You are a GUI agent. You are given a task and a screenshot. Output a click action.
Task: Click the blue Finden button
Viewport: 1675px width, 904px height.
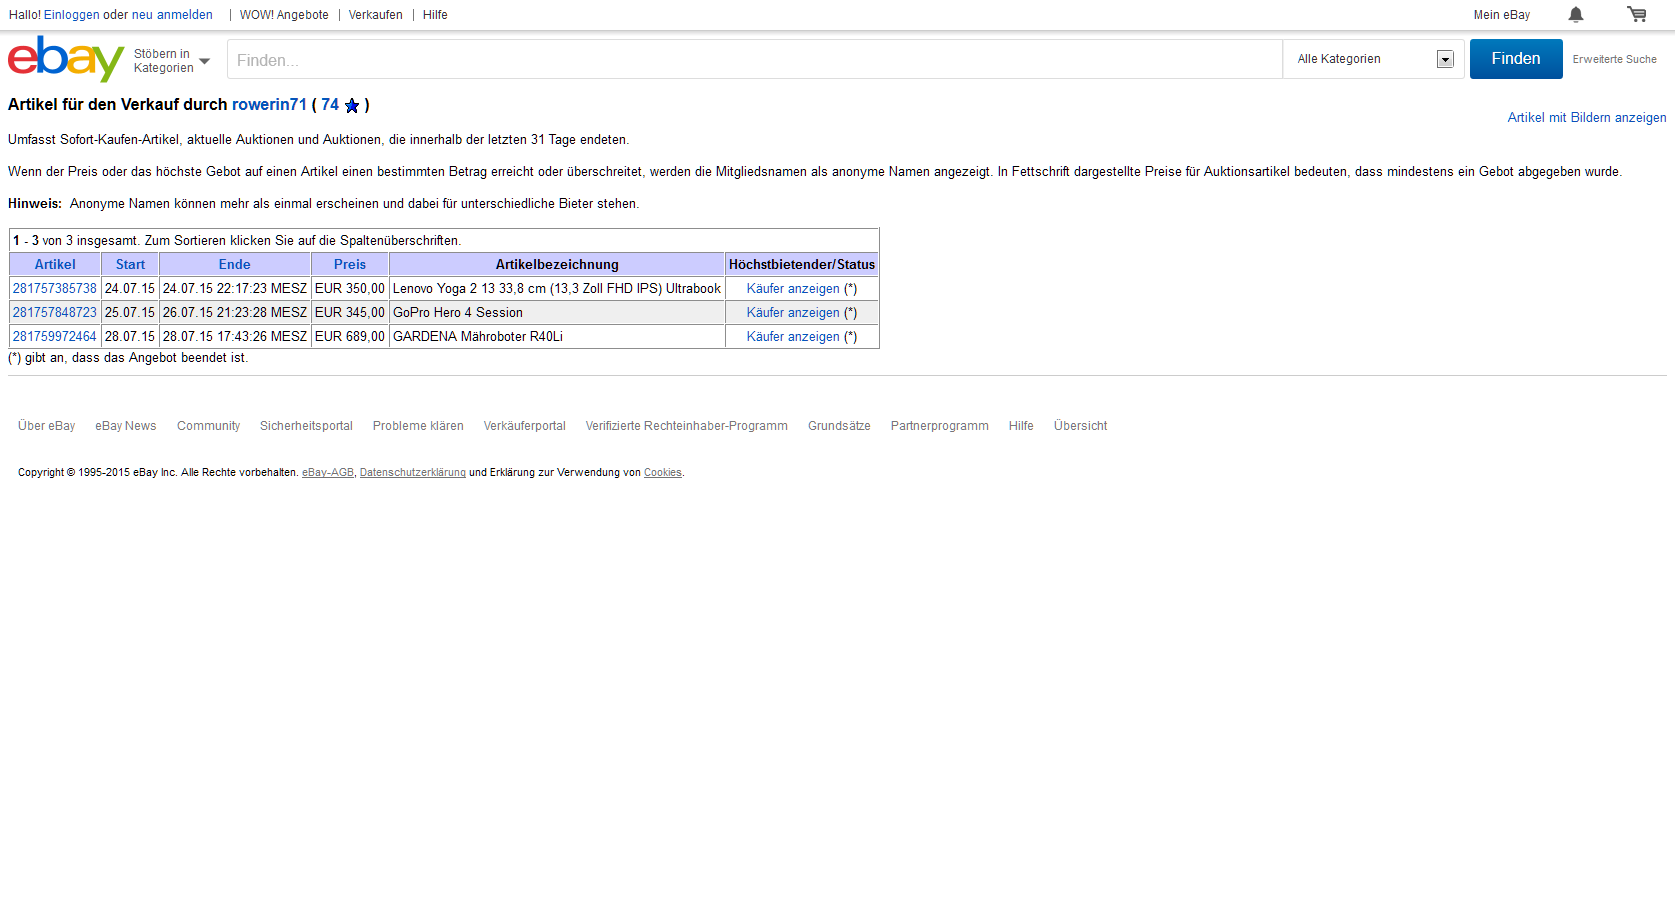1516,59
